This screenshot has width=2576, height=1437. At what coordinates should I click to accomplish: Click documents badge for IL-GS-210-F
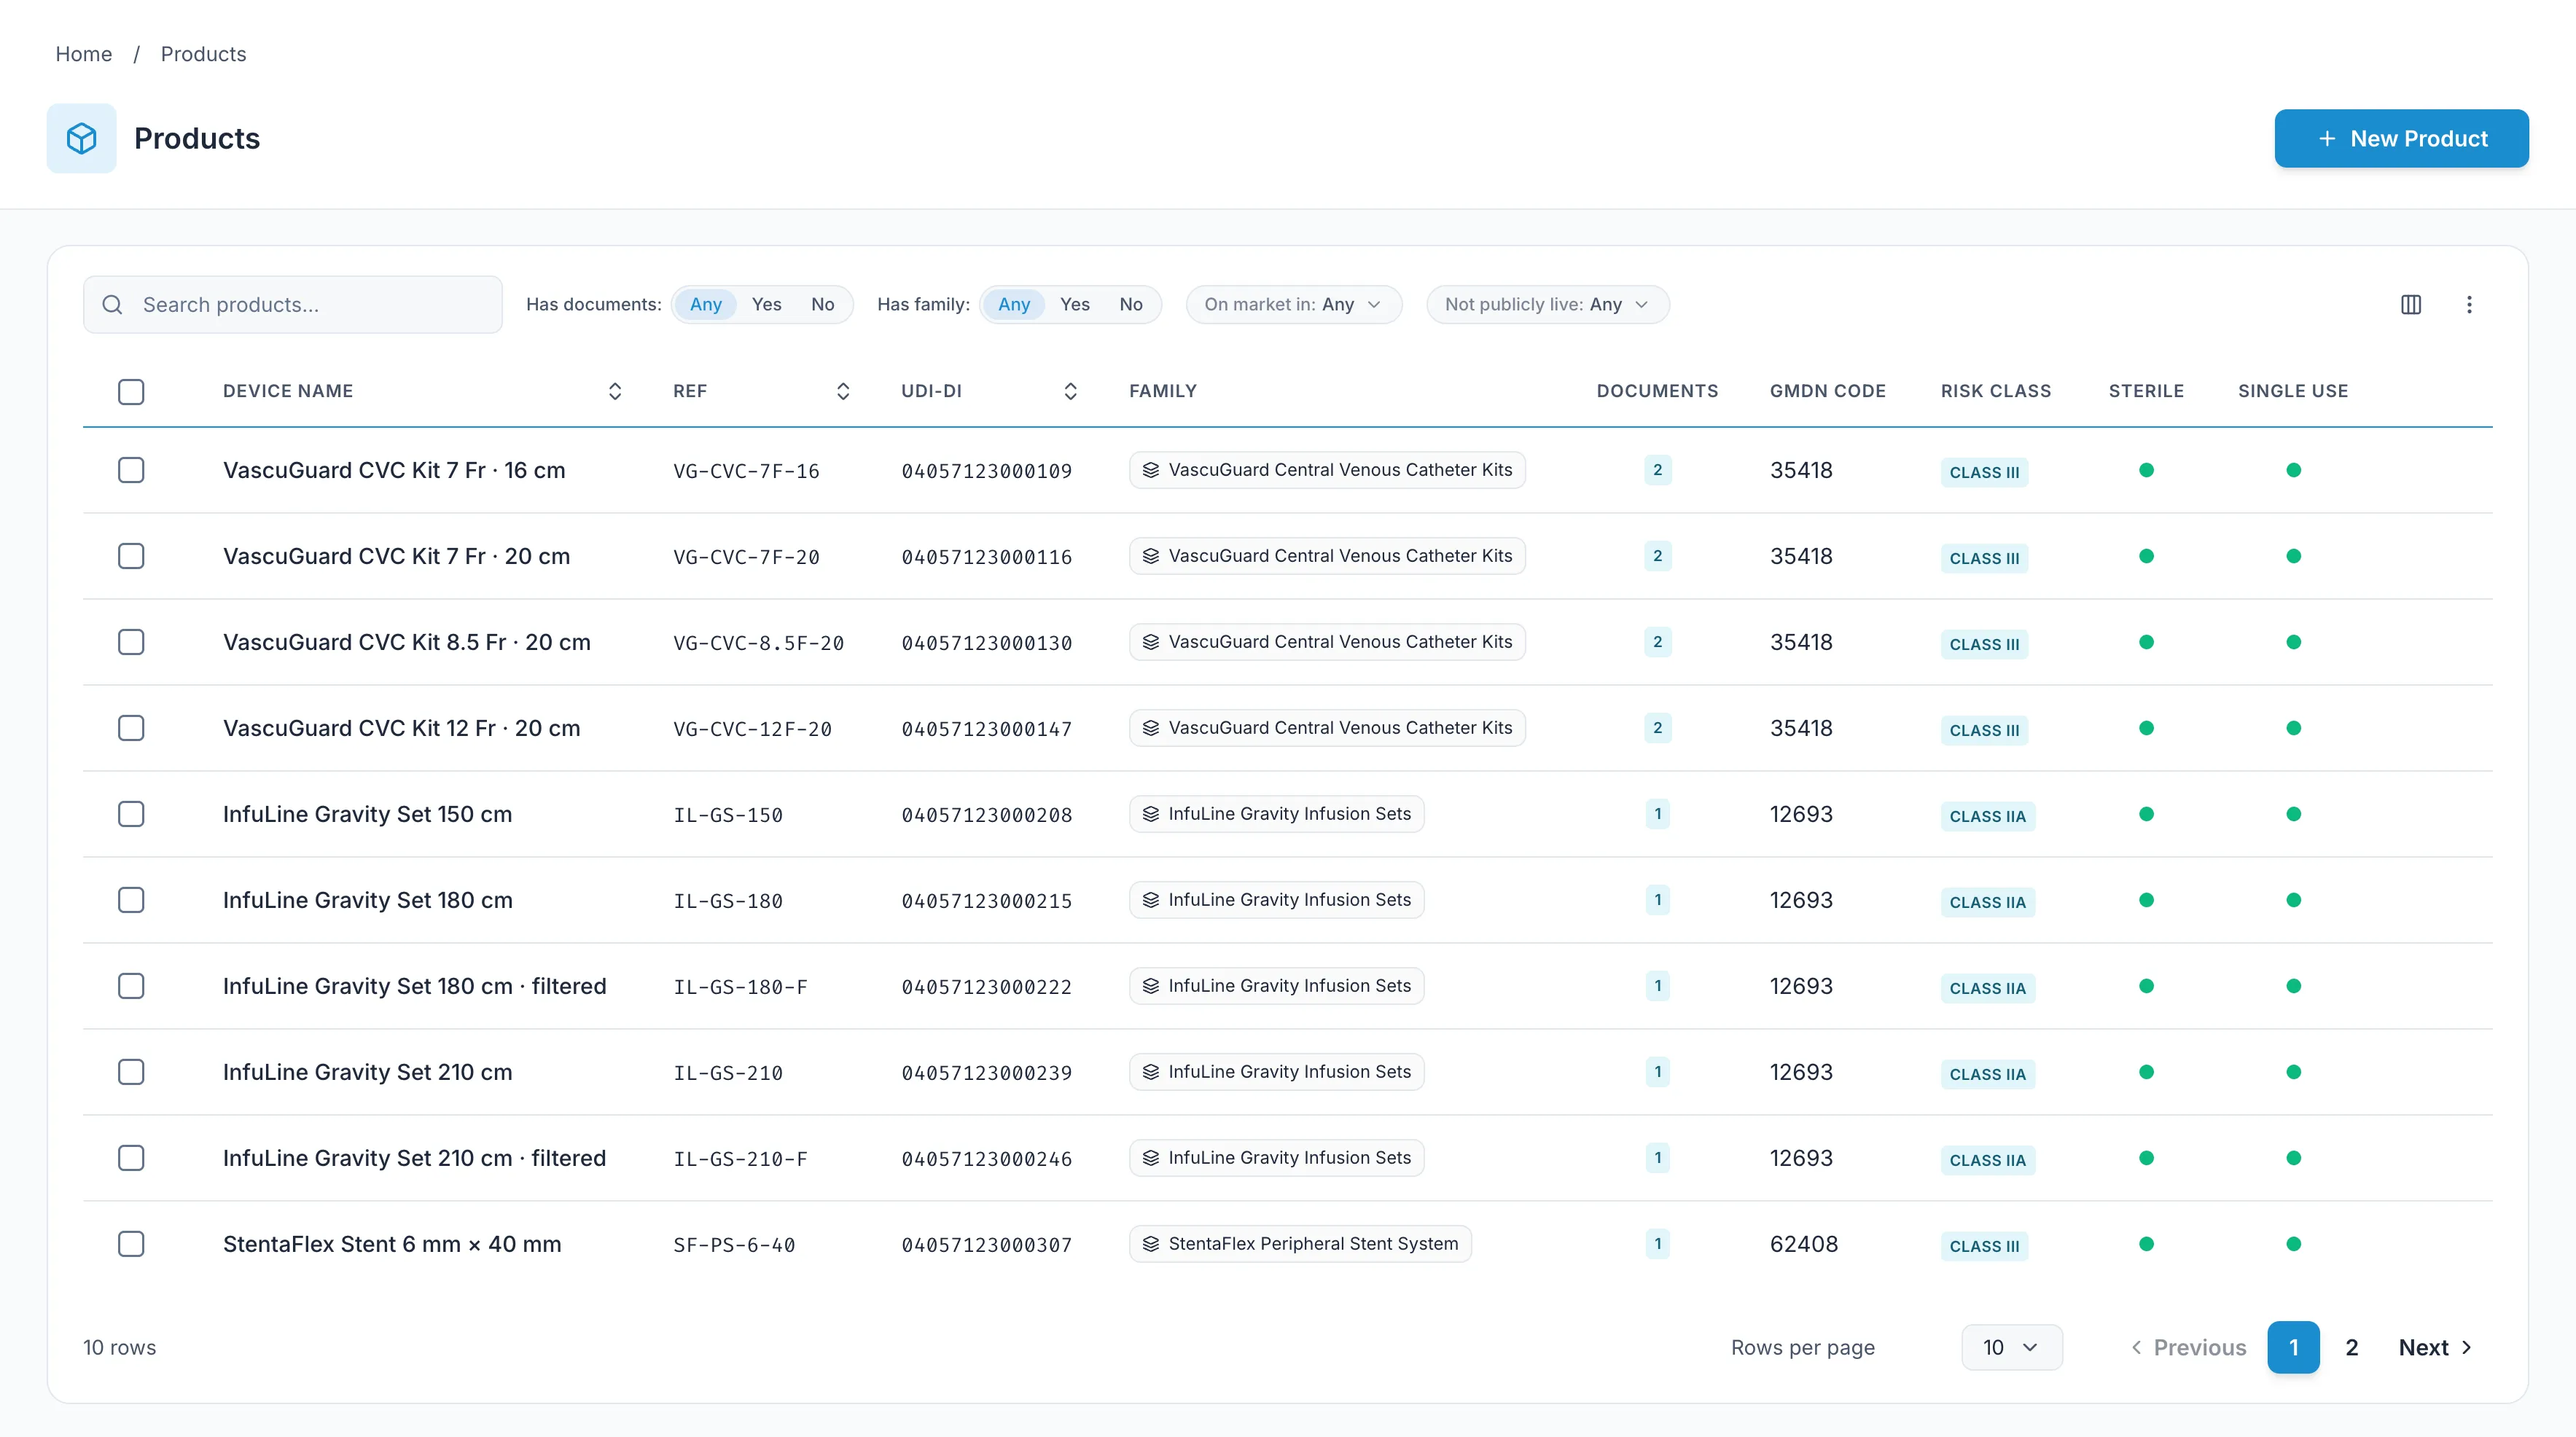pyautogui.click(x=1657, y=1158)
